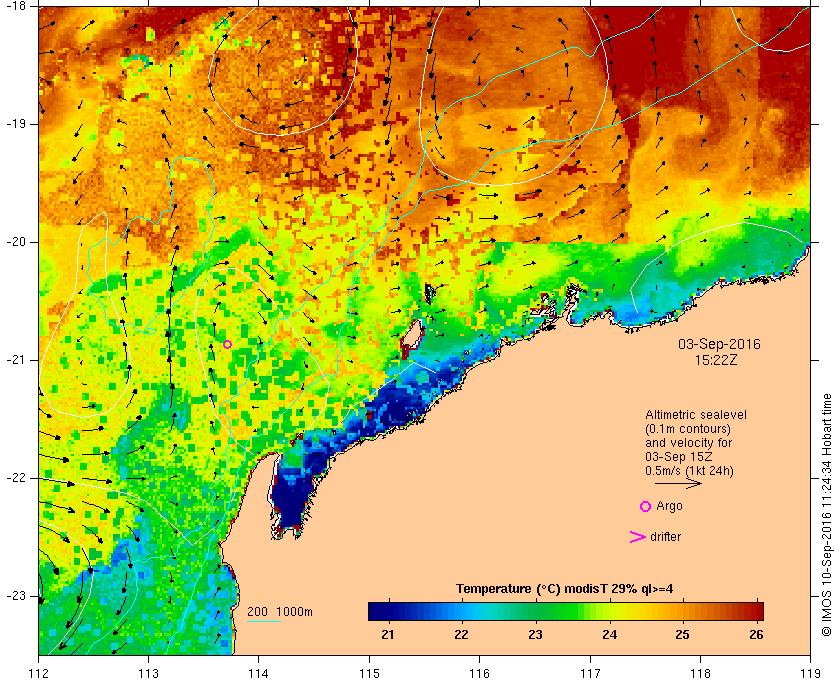Click the text 'Altimetric sealevel'
This screenshot has height=680, width=840.
tap(695, 415)
